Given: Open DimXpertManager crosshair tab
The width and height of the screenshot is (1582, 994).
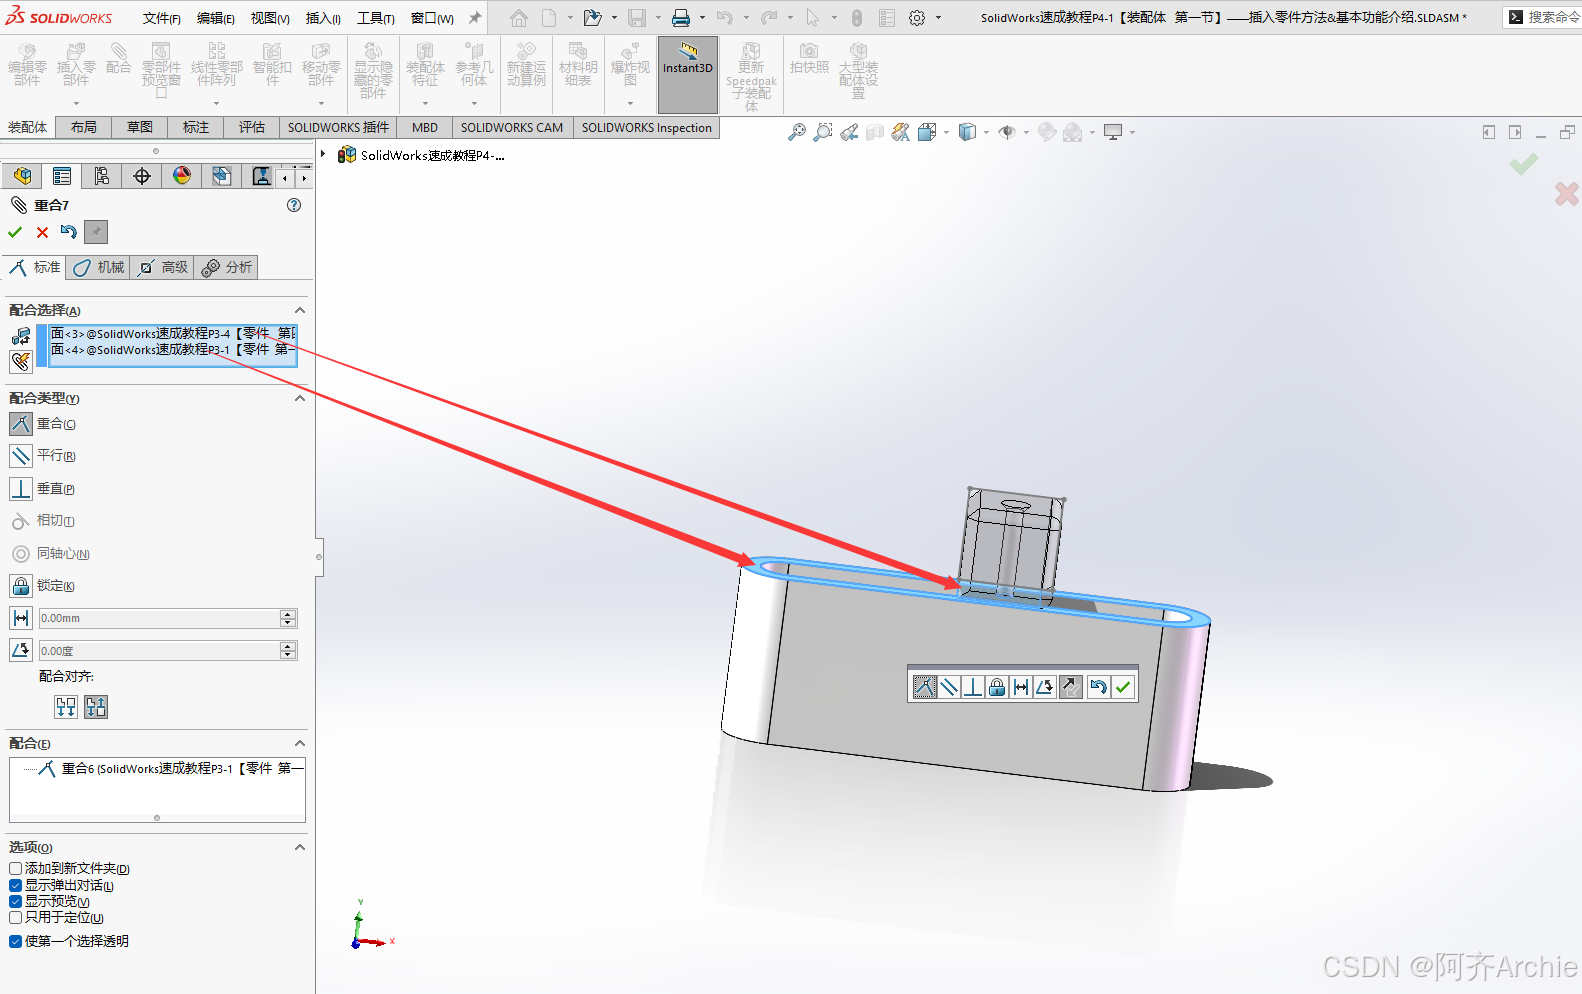Looking at the screenshot, I should (x=142, y=176).
